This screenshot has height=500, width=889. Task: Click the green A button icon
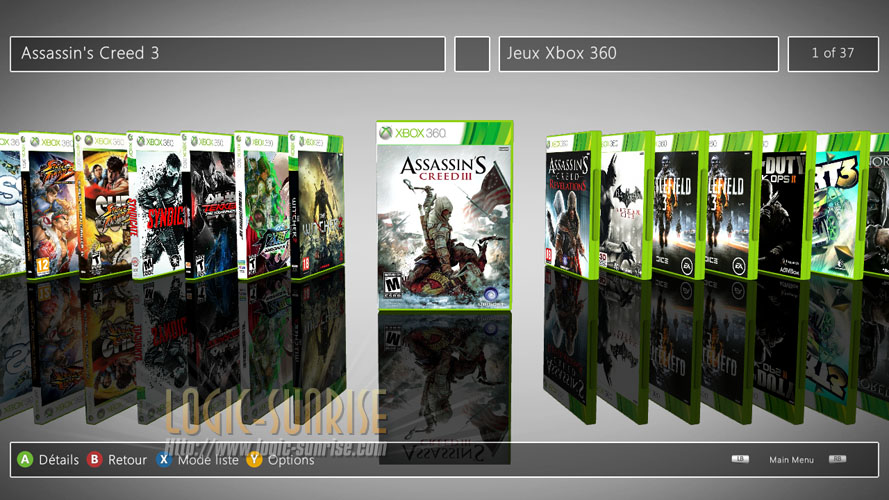coord(25,460)
